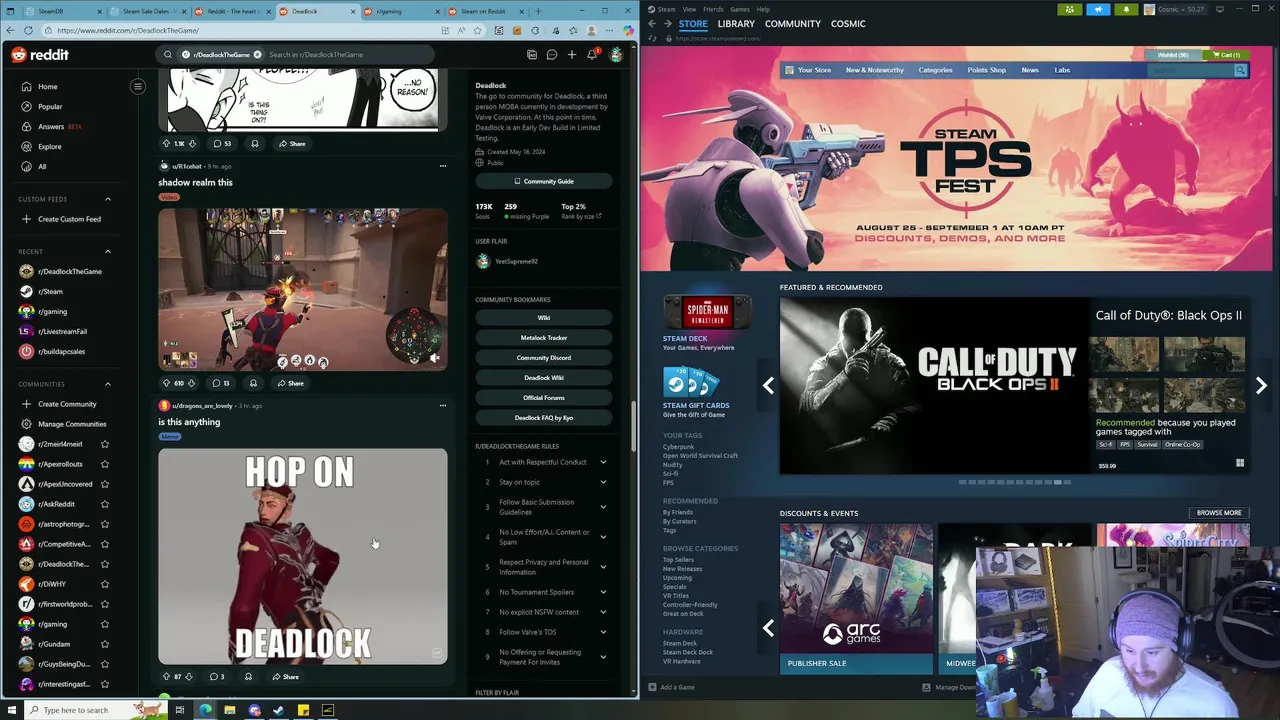Image resolution: width=1280 pixels, height=720 pixels.
Task: Open the Steam store Categories menu
Action: tap(936, 70)
